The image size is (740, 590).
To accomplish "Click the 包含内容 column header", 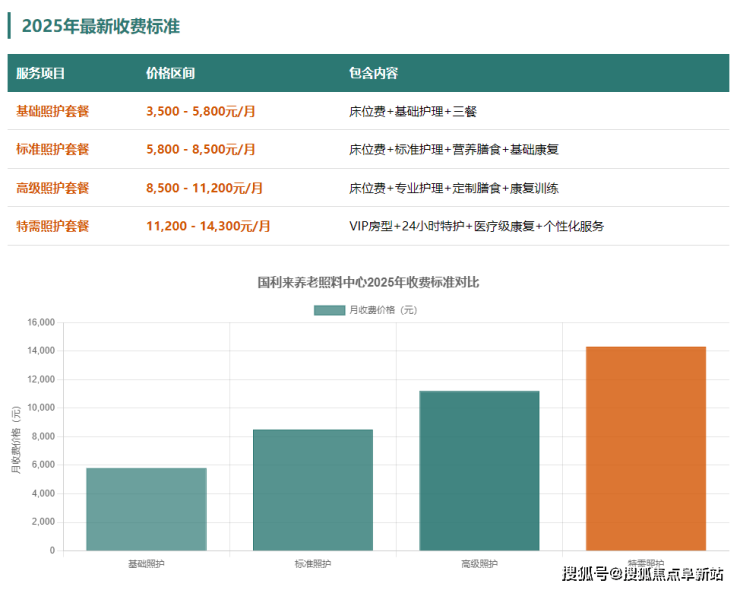I will [x=373, y=73].
